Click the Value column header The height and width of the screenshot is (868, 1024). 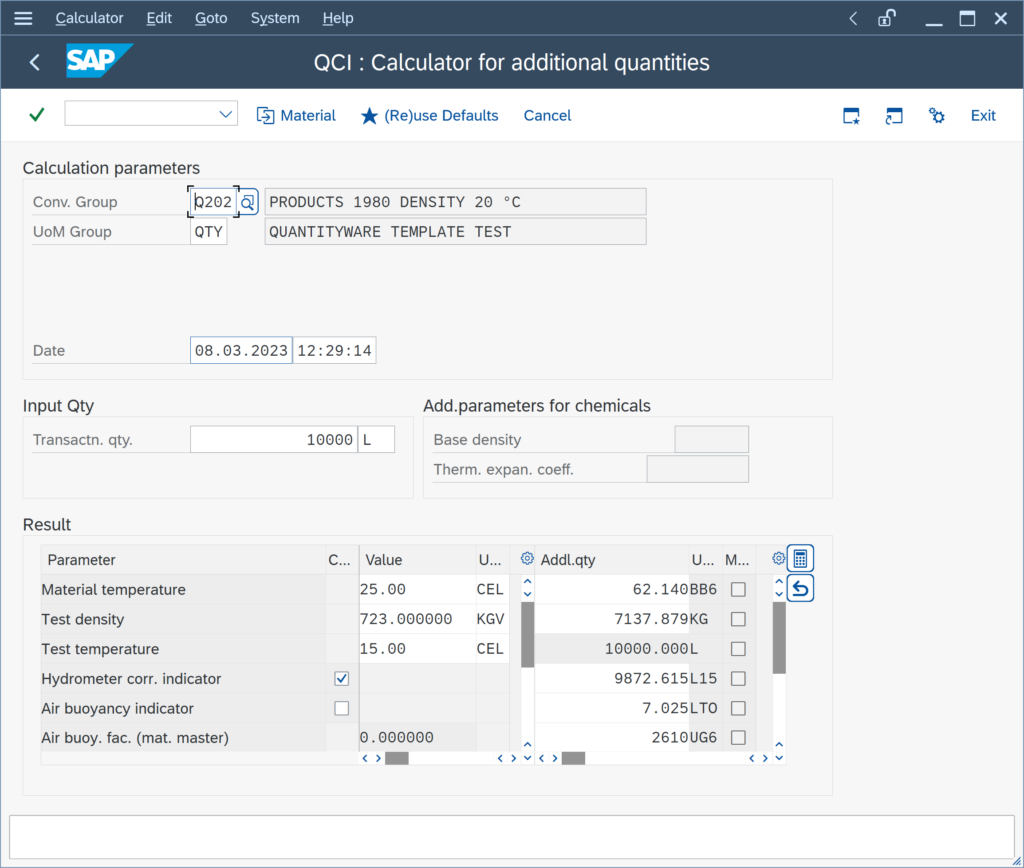(417, 560)
